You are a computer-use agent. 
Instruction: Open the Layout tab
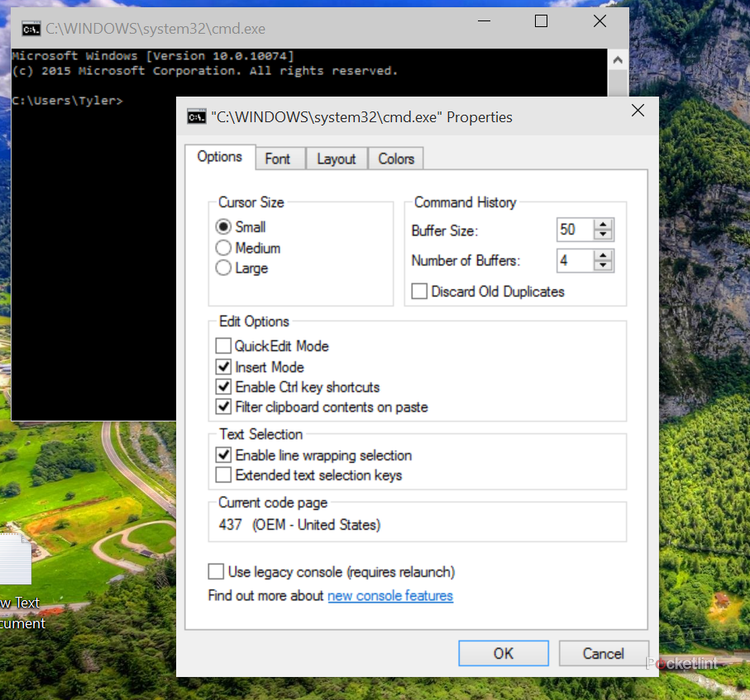pos(336,159)
